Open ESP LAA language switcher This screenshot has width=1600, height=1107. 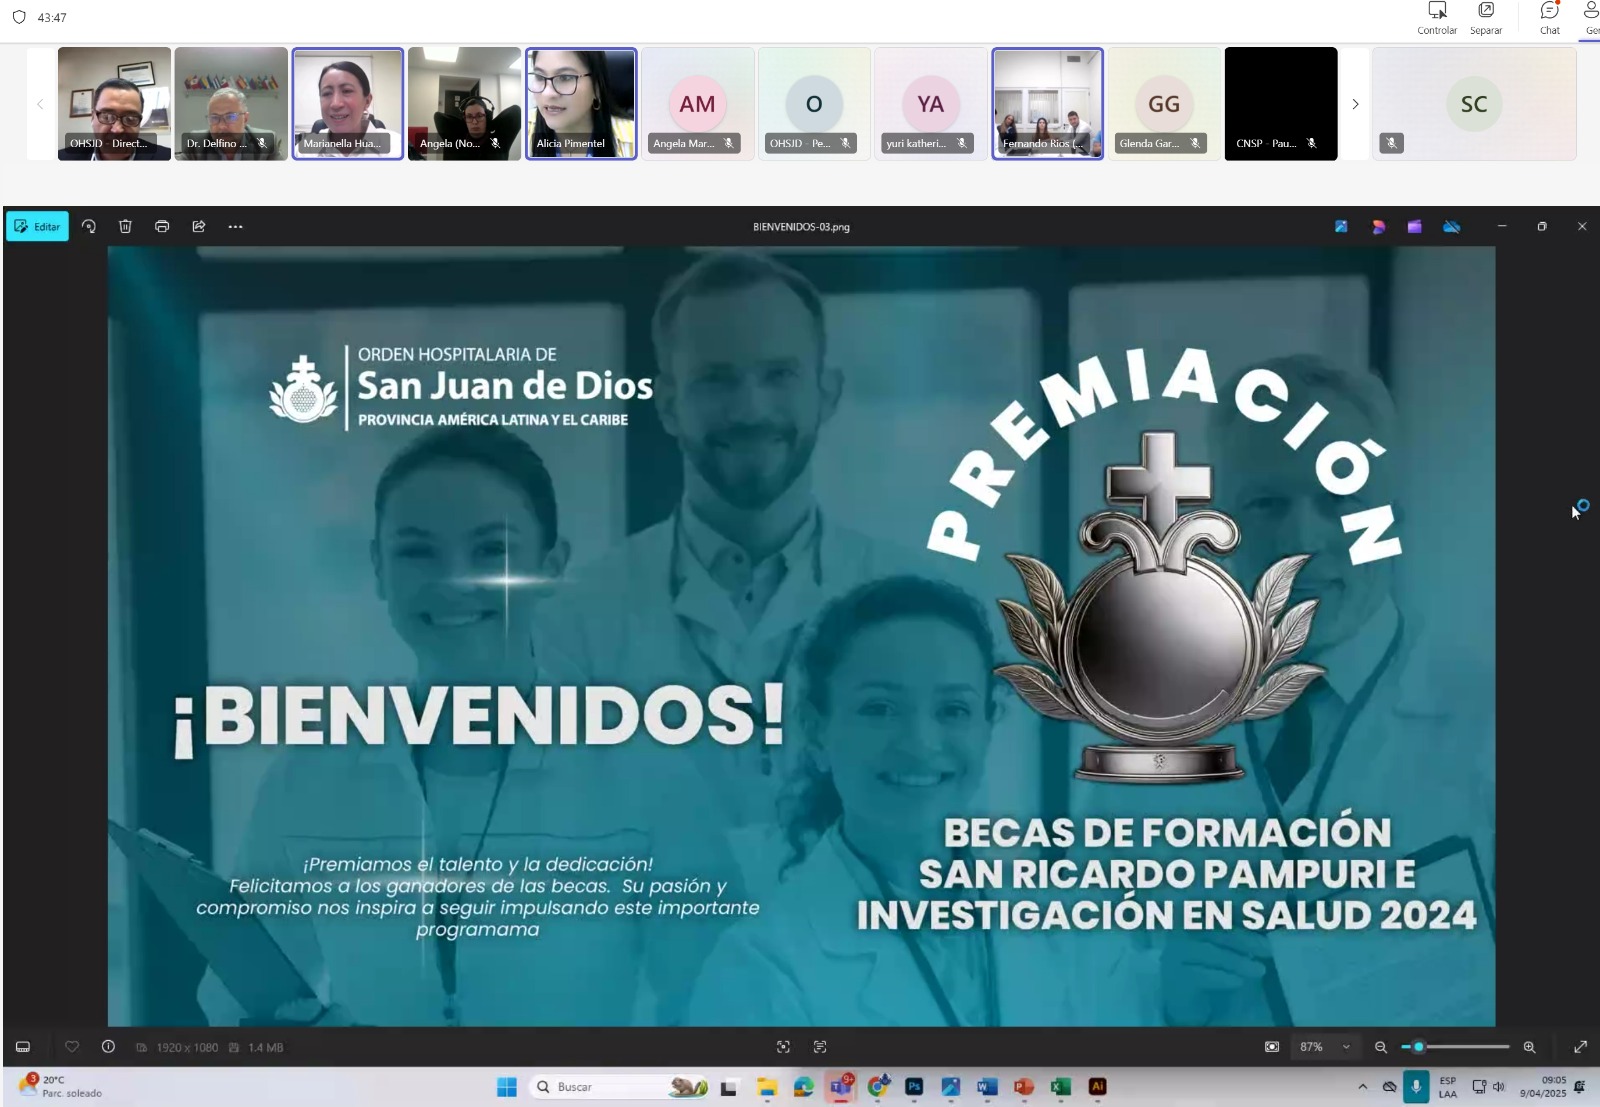pos(1447,1087)
